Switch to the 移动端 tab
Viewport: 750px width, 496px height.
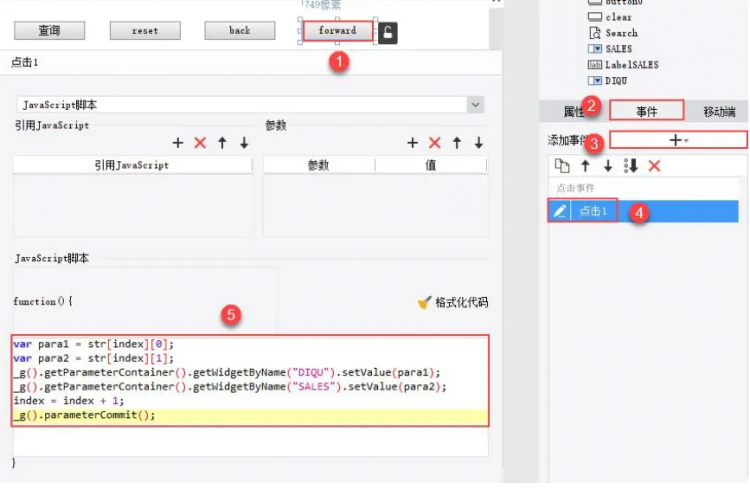(x=719, y=112)
